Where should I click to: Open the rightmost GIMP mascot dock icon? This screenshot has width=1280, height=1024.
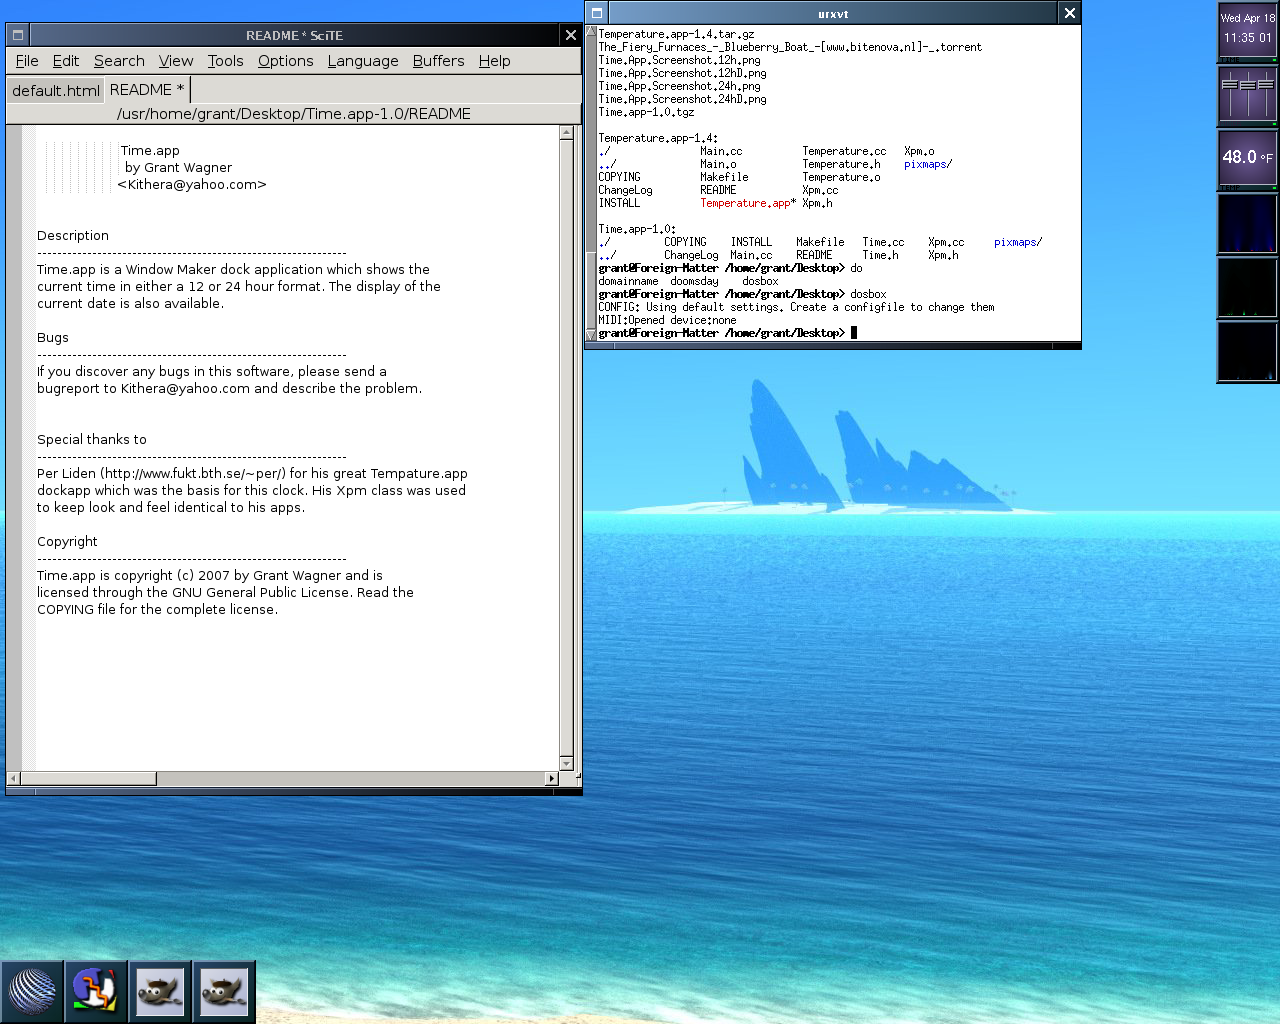pos(224,992)
